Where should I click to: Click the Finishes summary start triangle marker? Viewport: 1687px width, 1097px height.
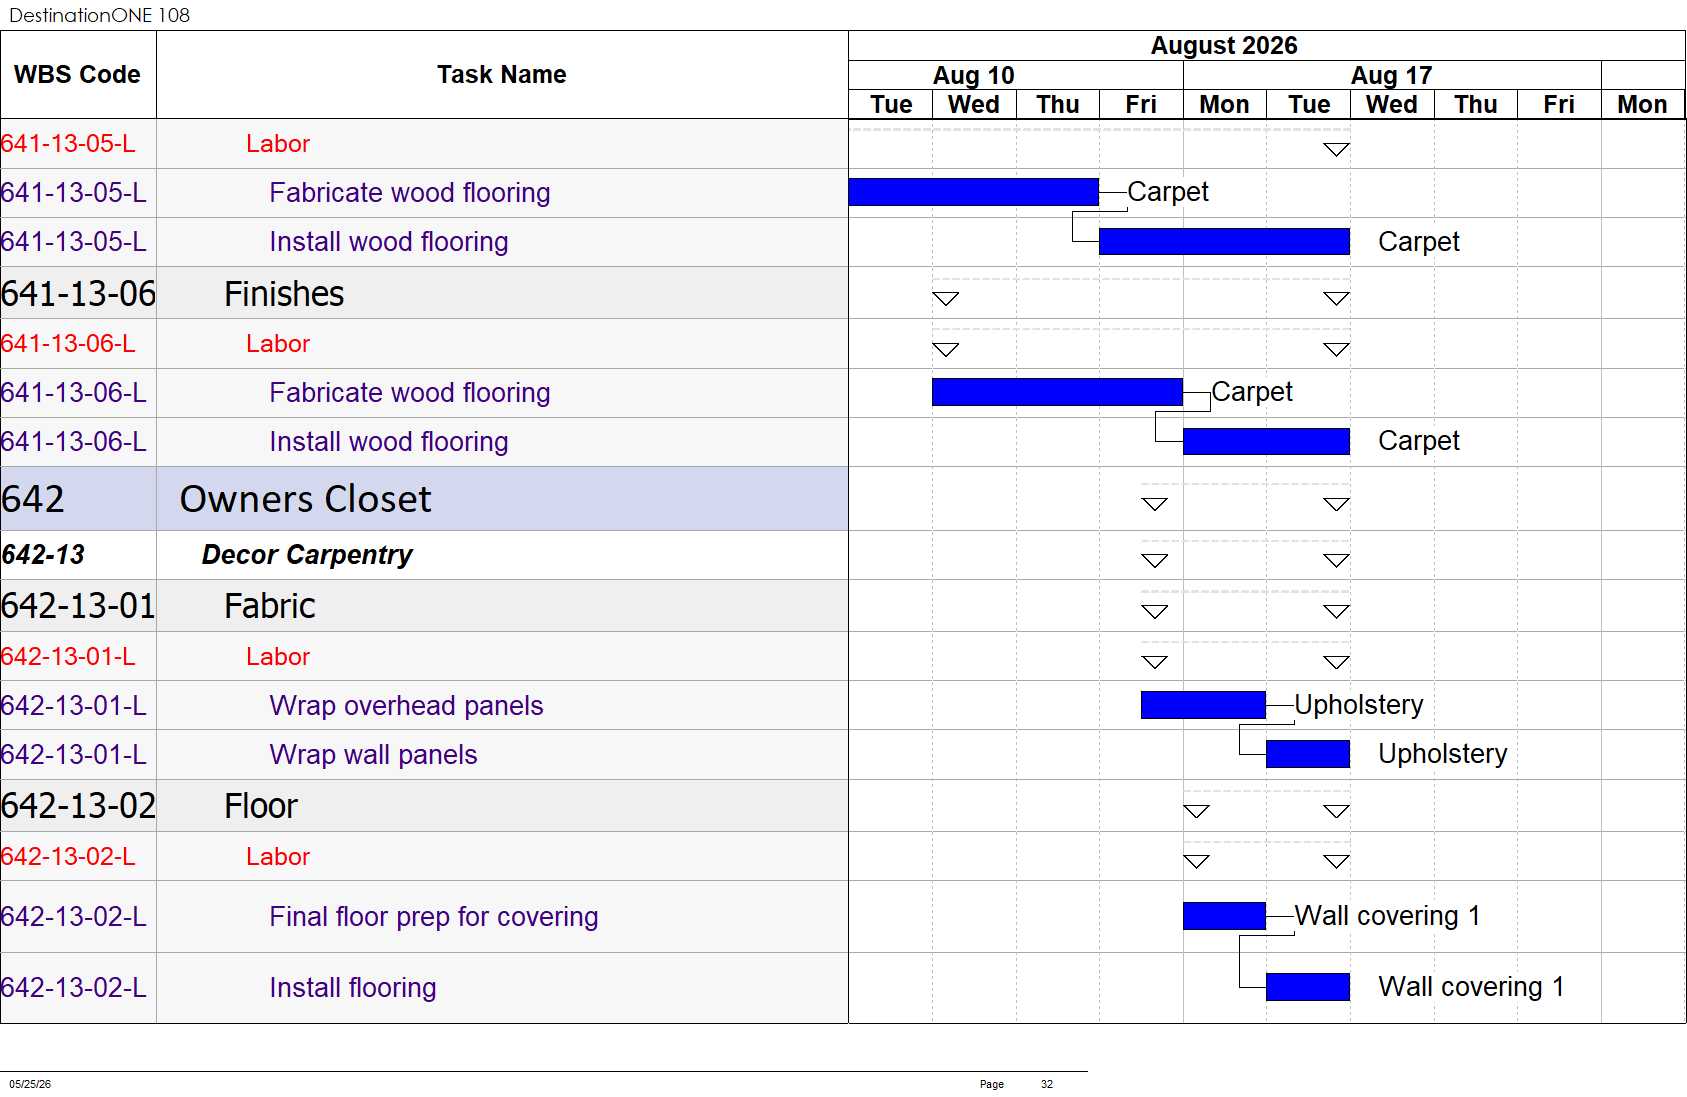pos(945,298)
